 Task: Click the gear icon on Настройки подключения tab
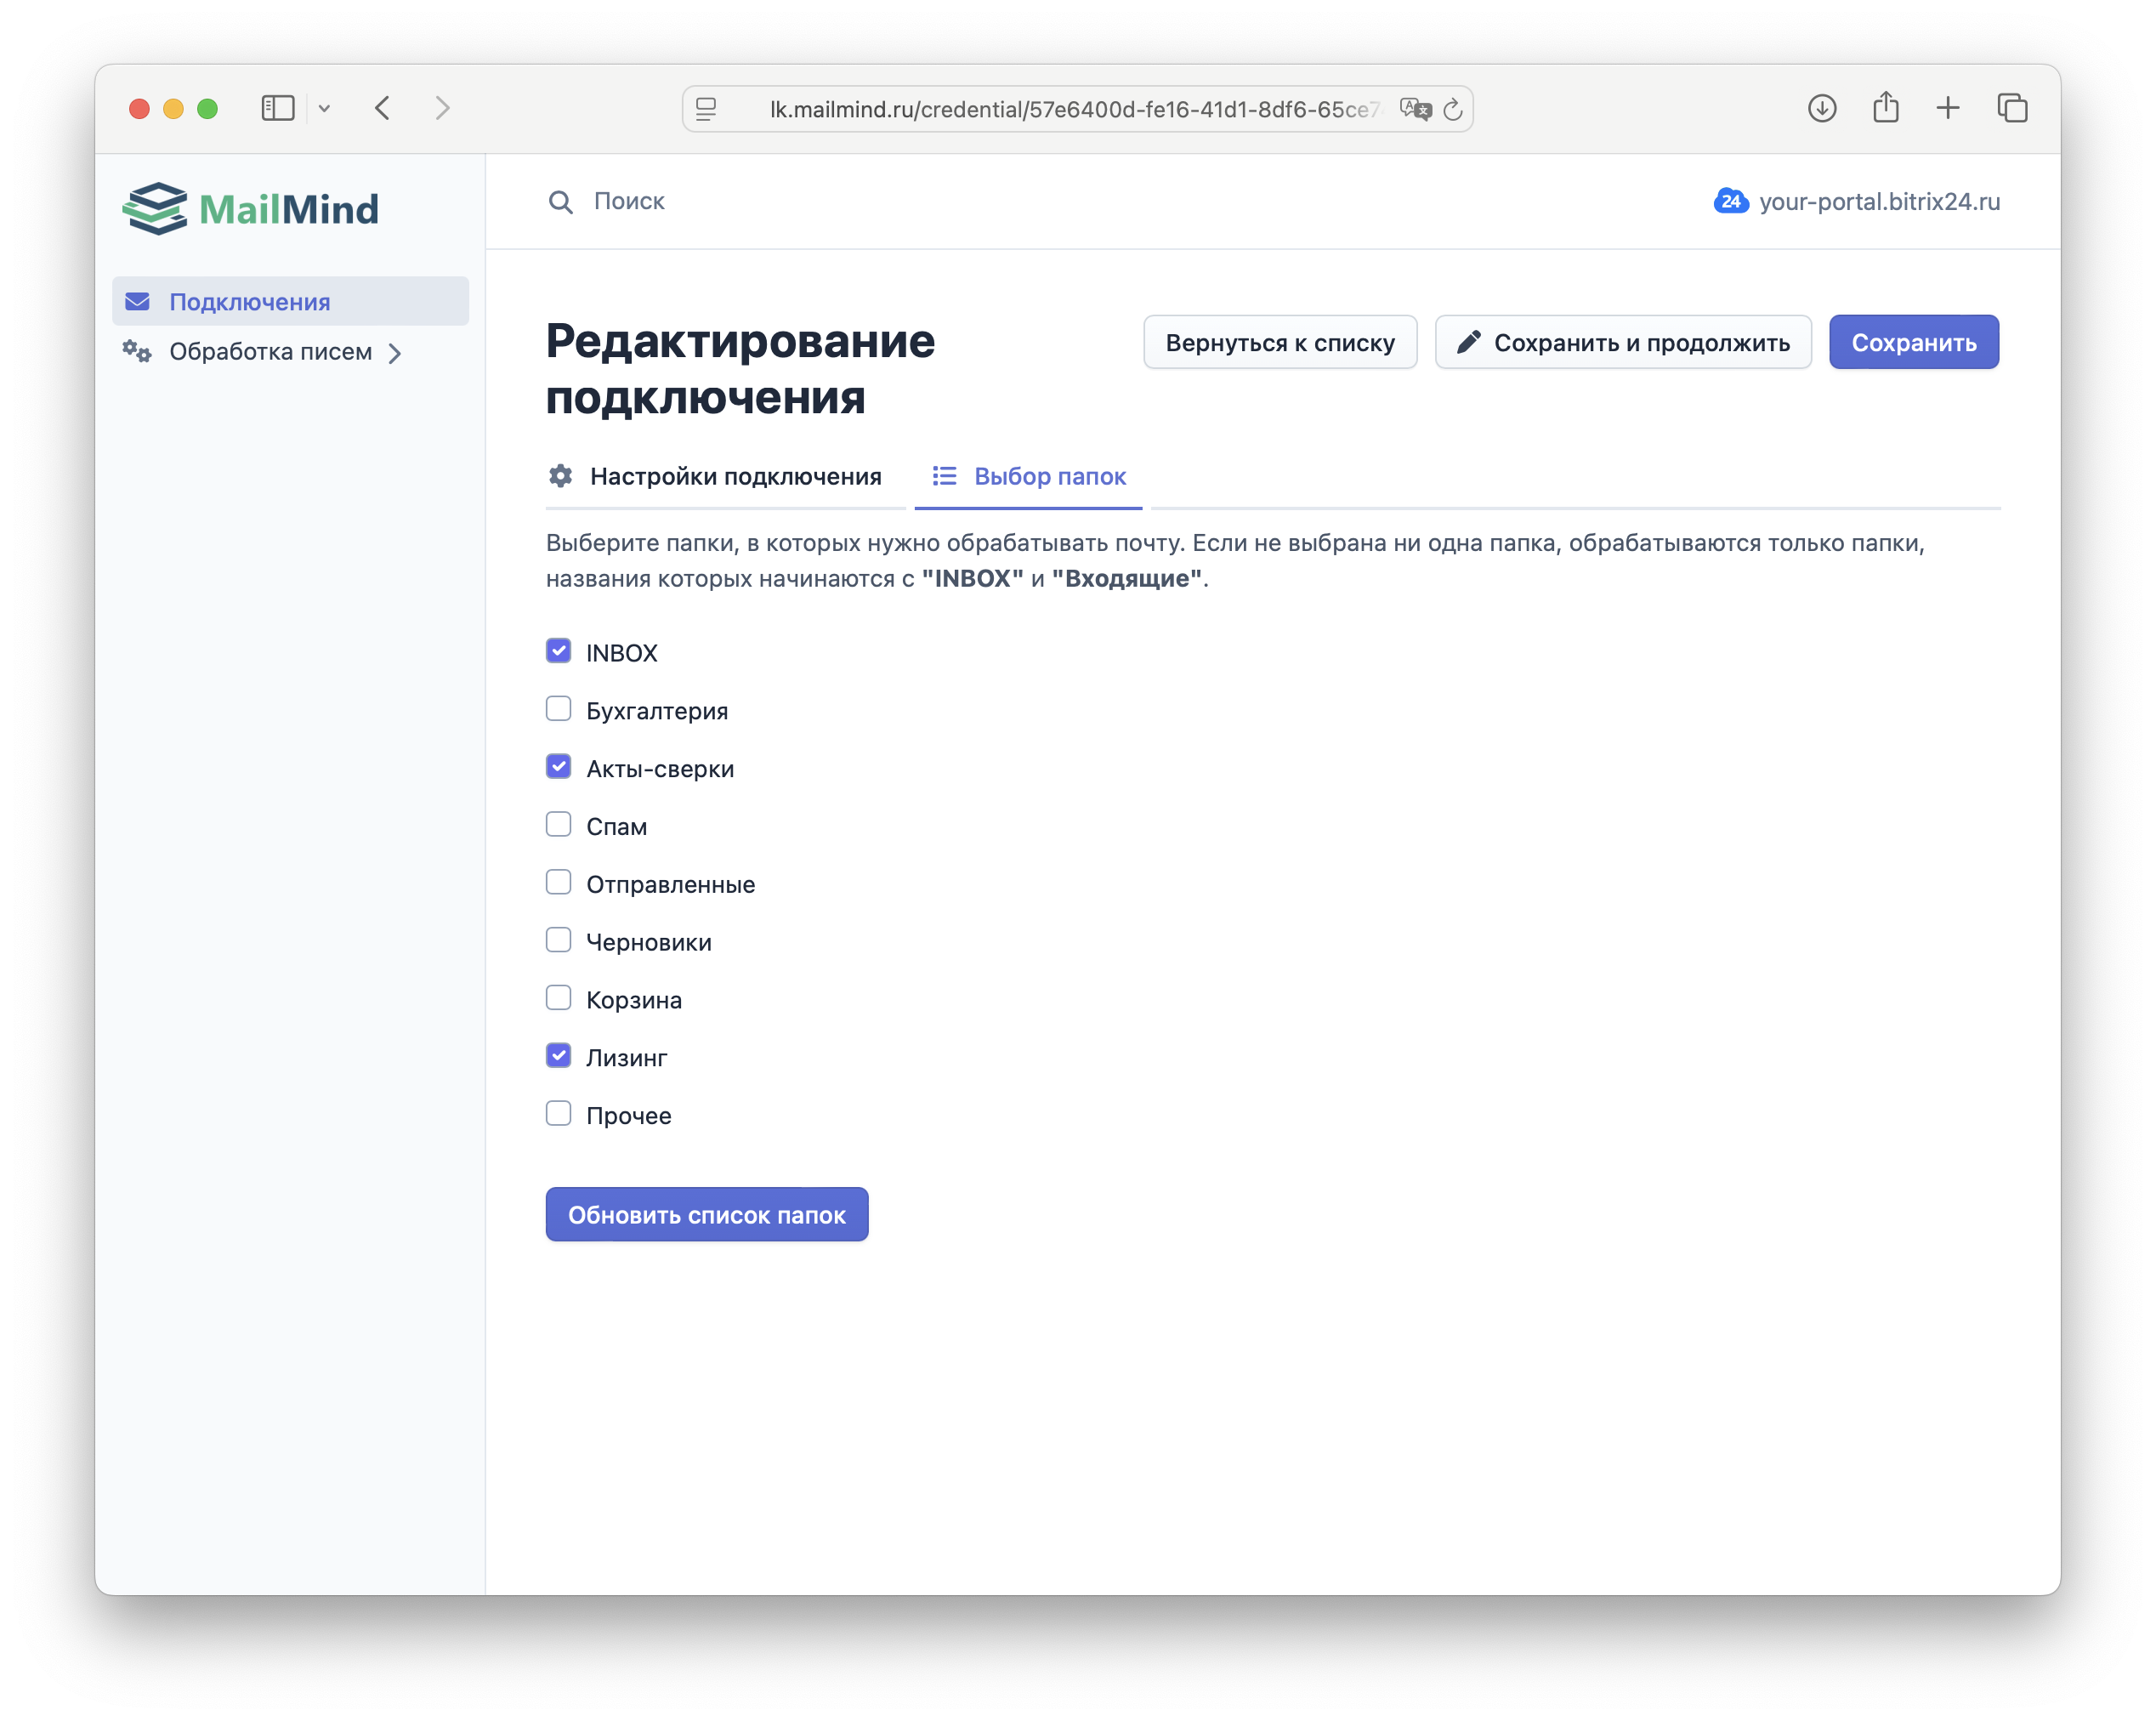coord(561,477)
